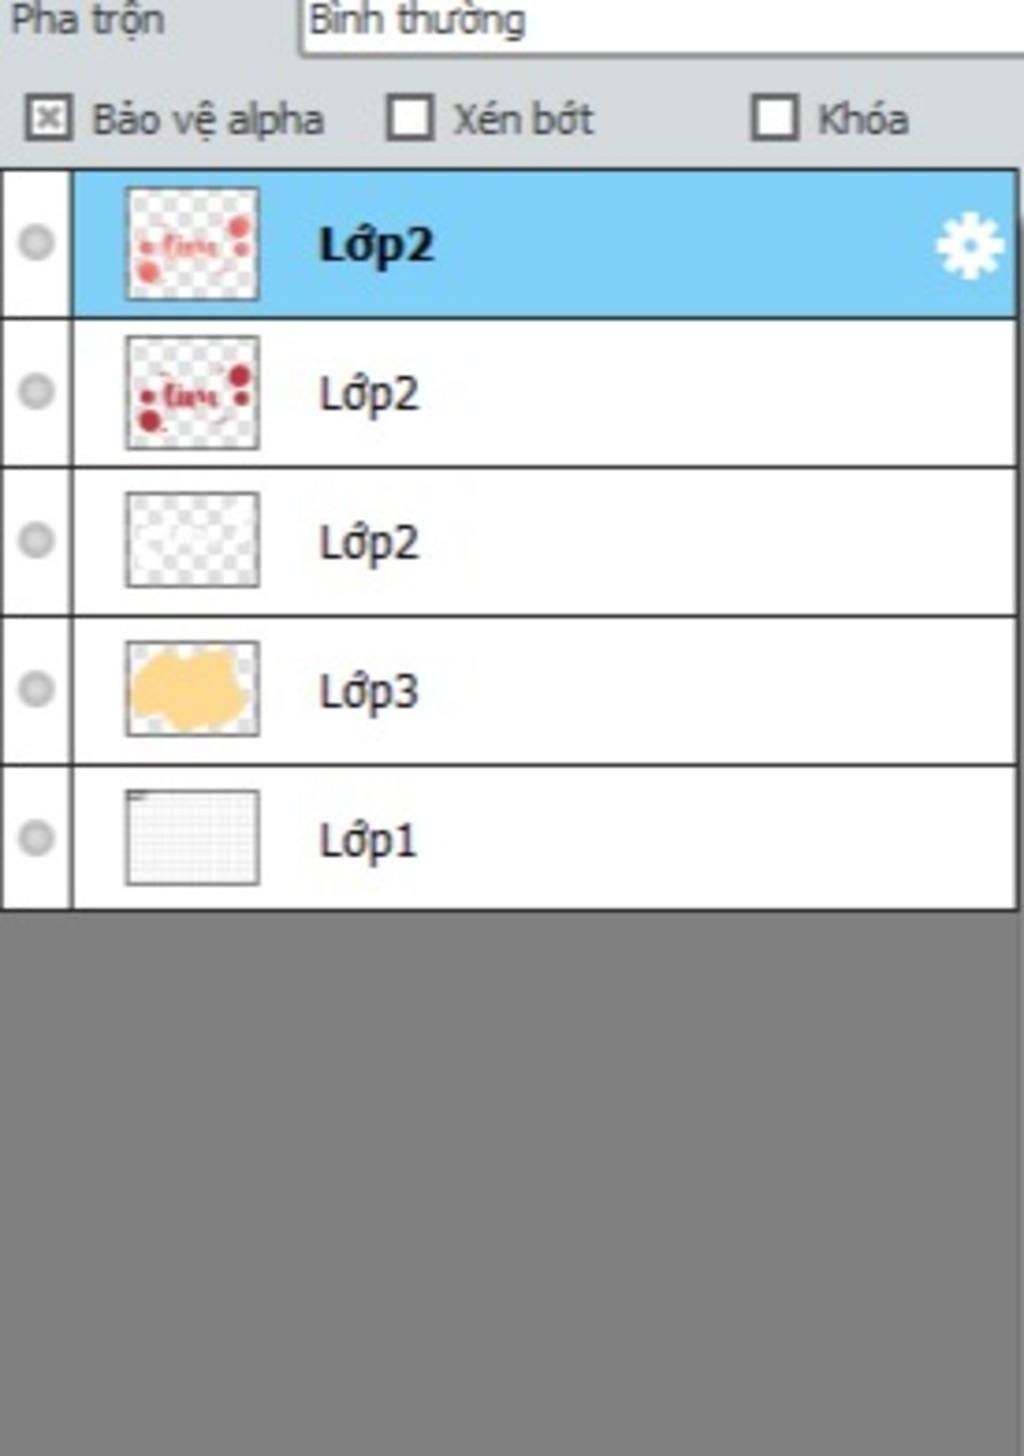Click the orange blob thumbnail of Lớp3
This screenshot has height=1456, width=1024.
pyautogui.click(x=192, y=689)
